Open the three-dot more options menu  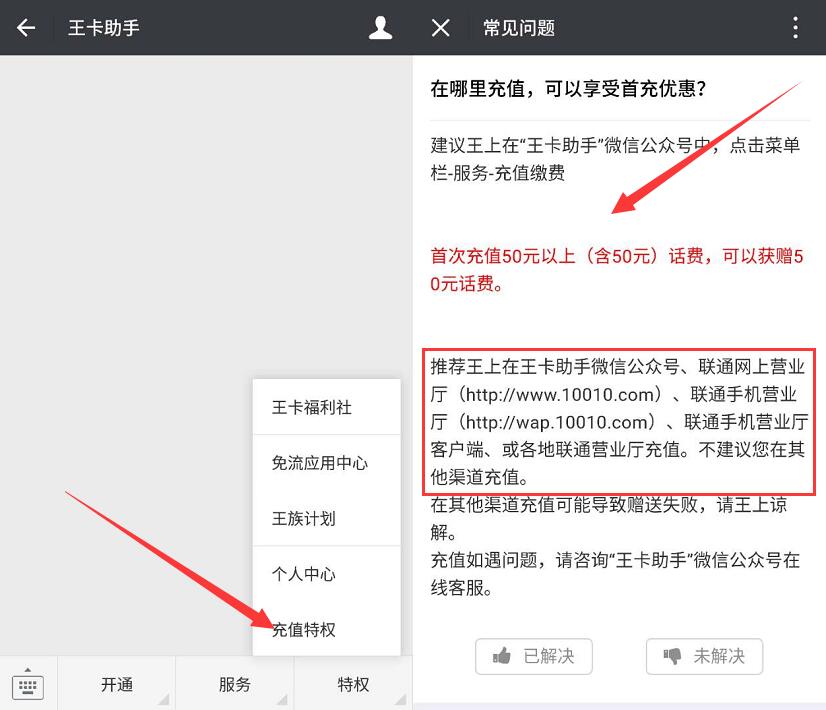pyautogui.click(x=795, y=27)
